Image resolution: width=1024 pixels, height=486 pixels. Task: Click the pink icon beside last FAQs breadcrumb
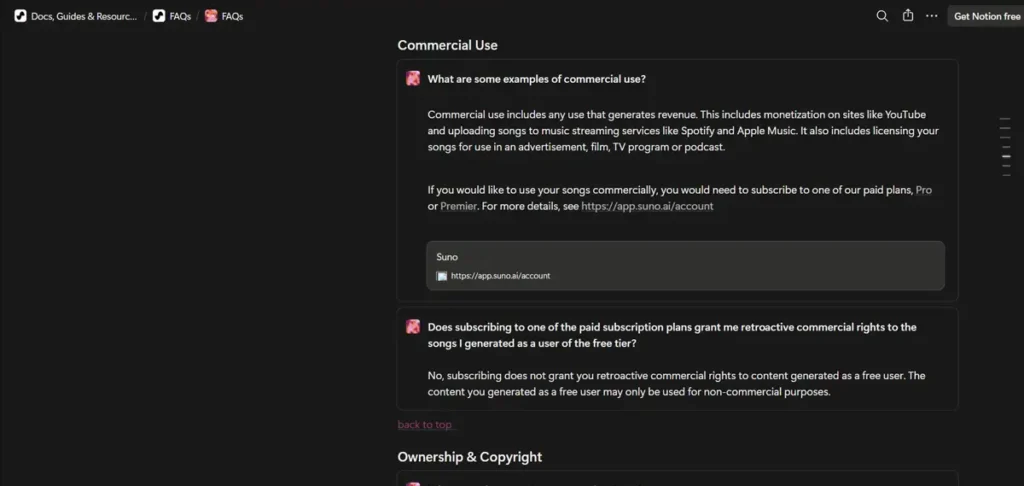(211, 16)
